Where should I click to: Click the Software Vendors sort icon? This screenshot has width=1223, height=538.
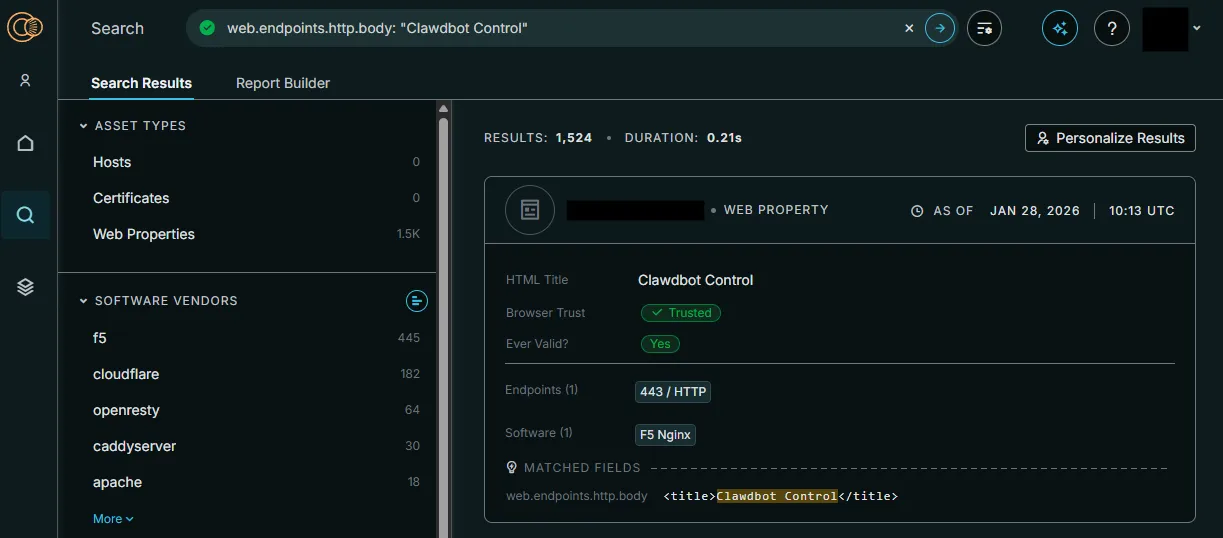click(x=417, y=301)
